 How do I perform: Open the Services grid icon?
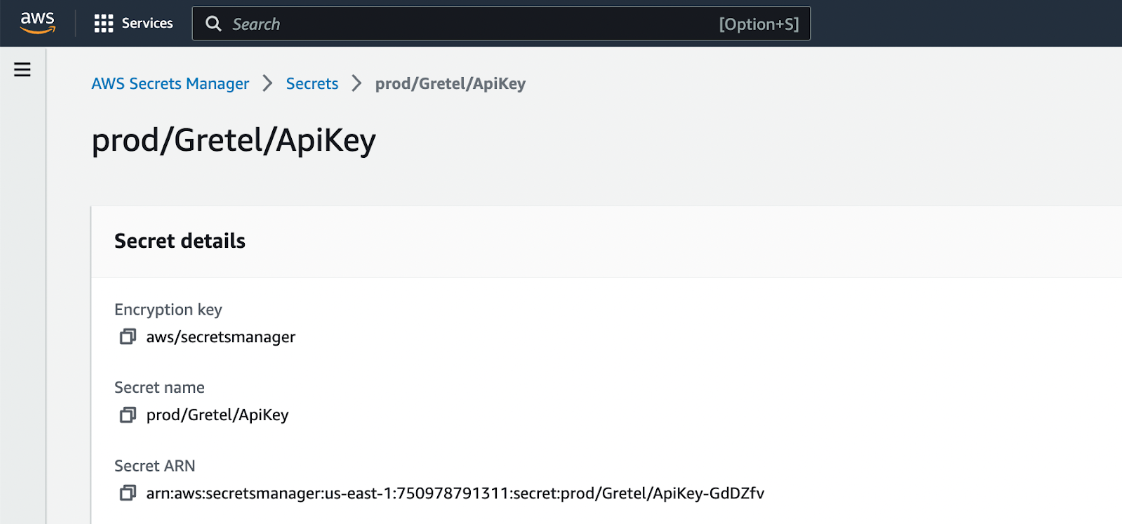click(104, 23)
